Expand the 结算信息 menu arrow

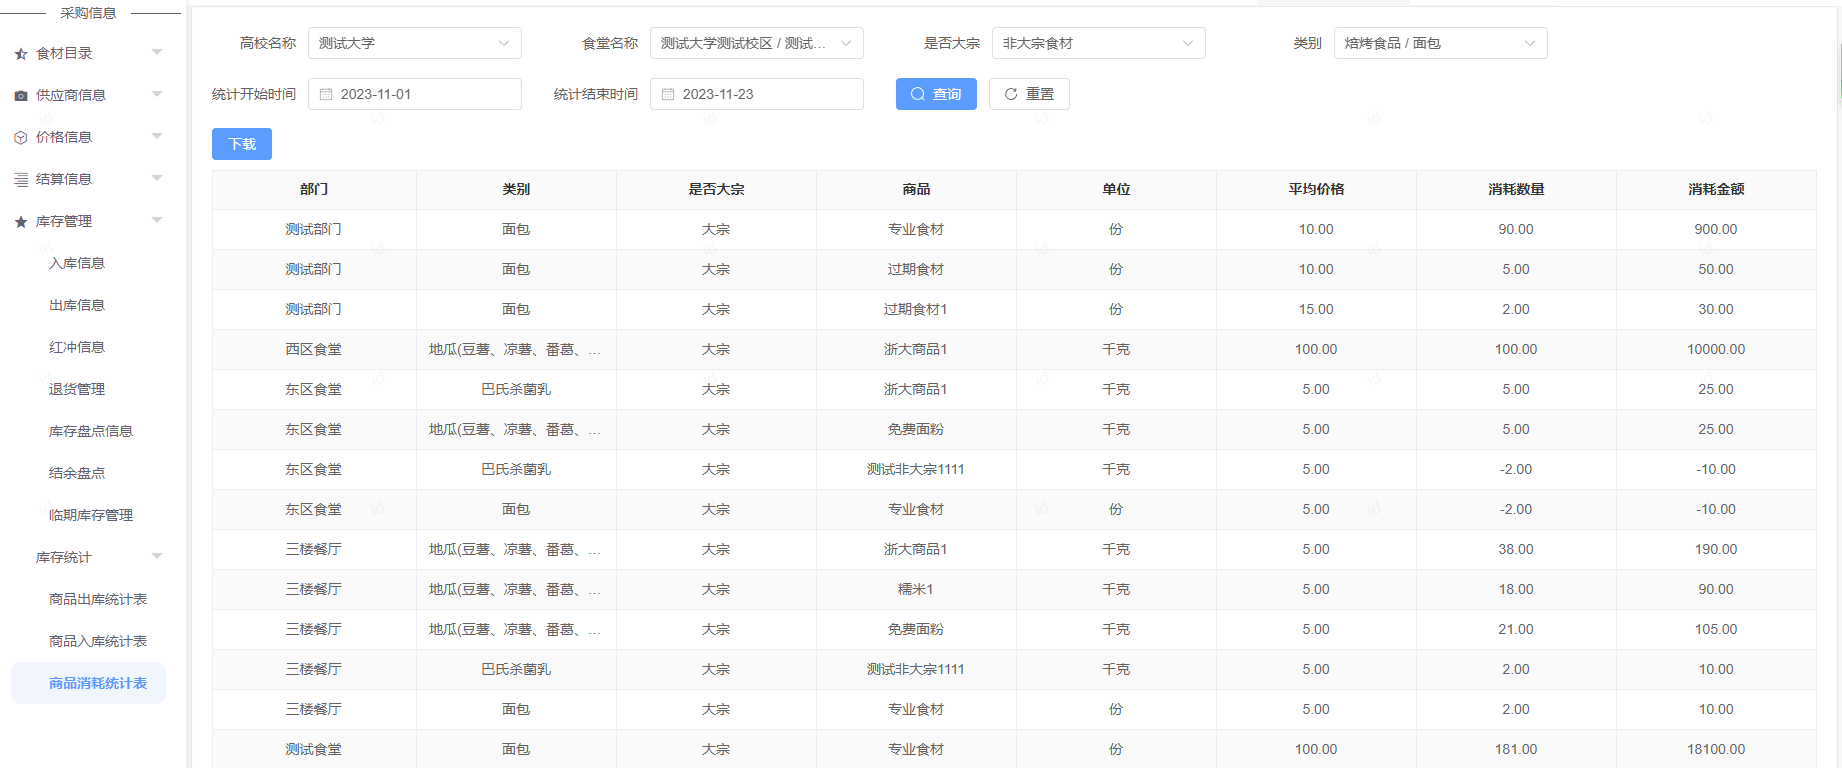point(157,178)
